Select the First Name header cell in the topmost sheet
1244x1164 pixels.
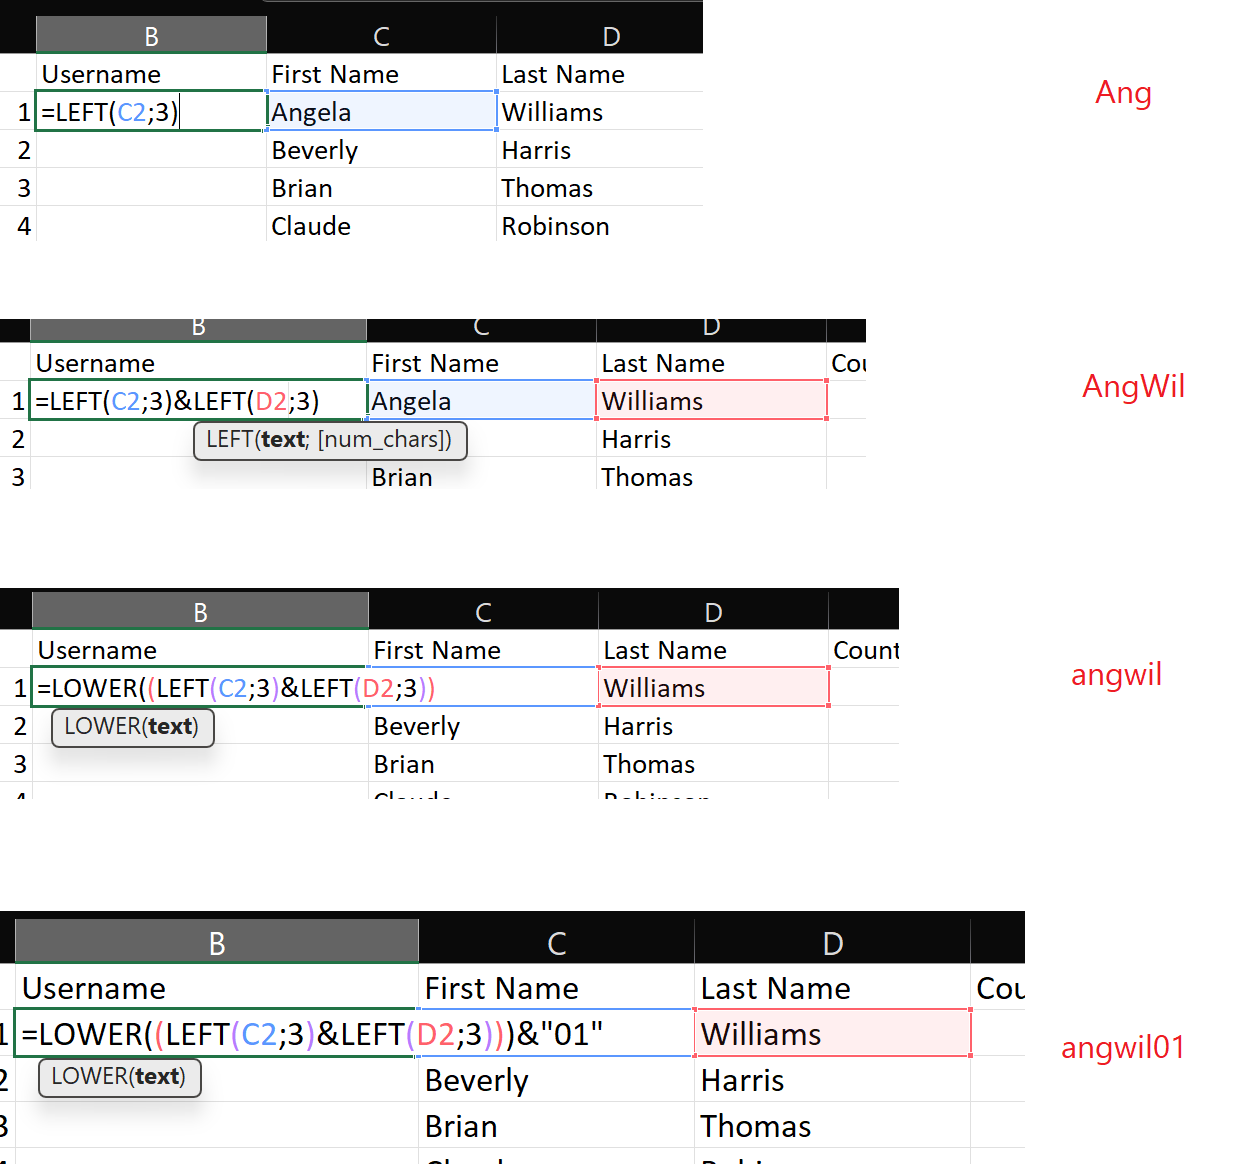(x=382, y=73)
